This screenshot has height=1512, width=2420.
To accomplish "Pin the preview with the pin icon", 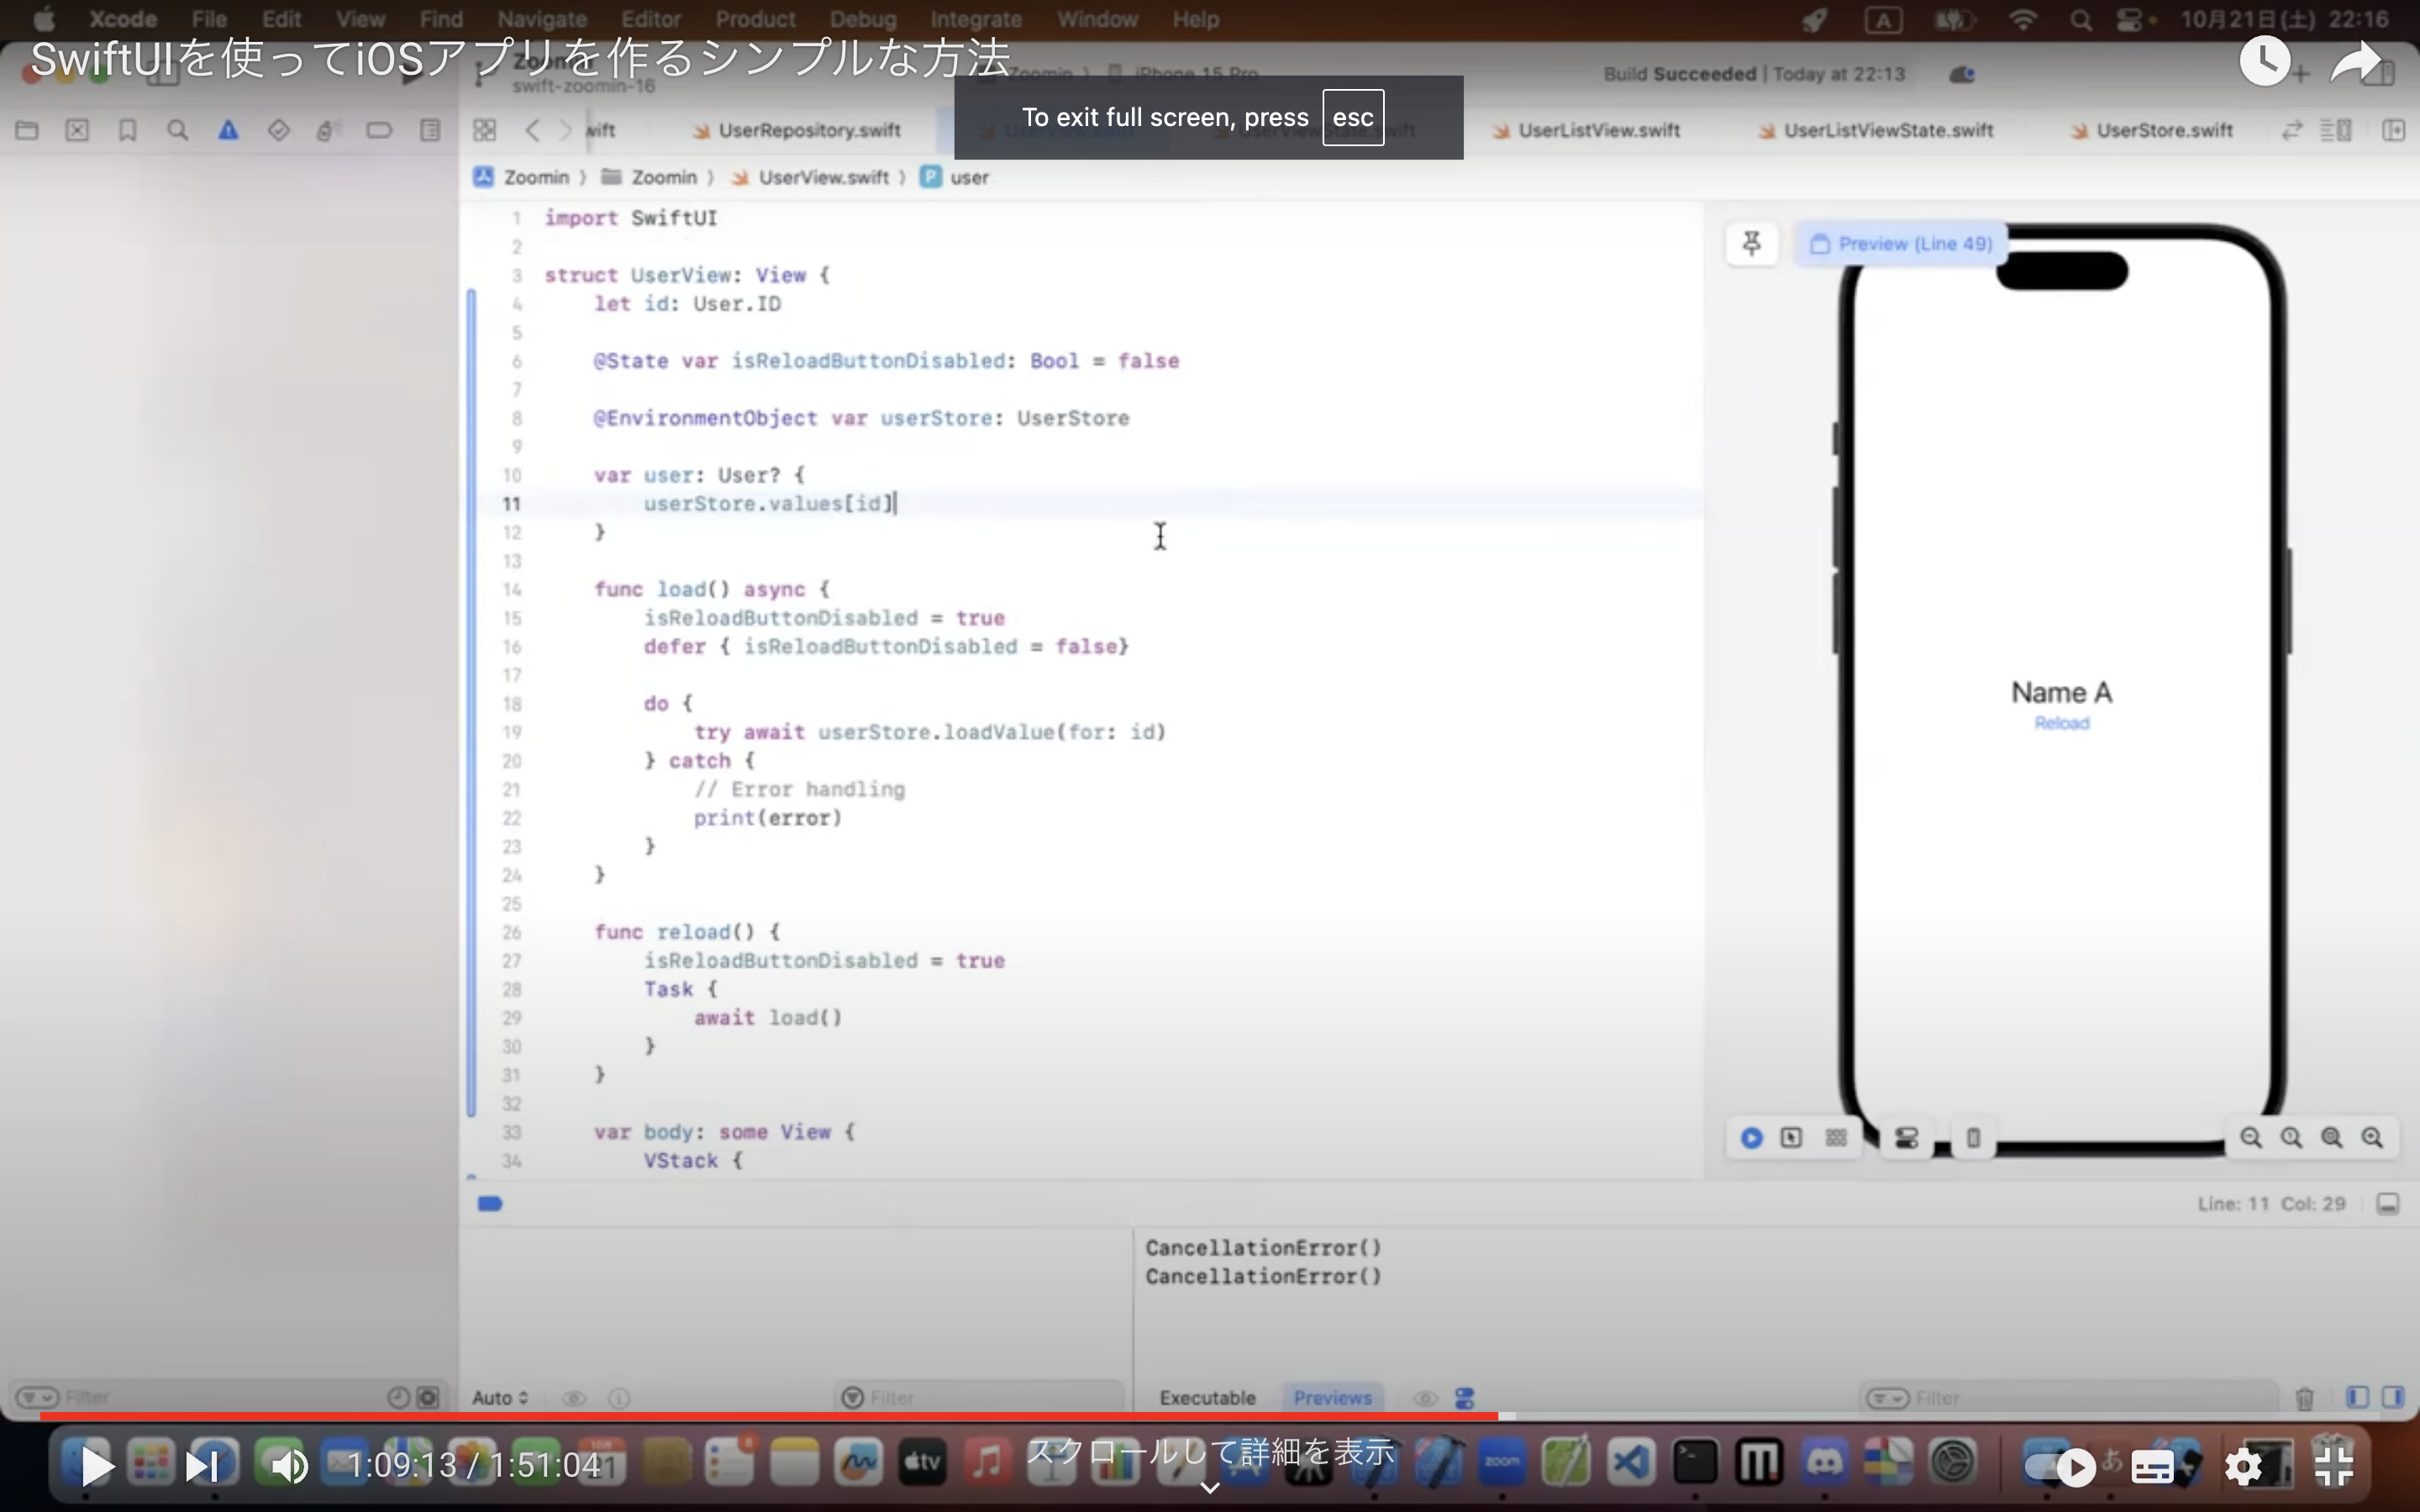I will (1751, 244).
